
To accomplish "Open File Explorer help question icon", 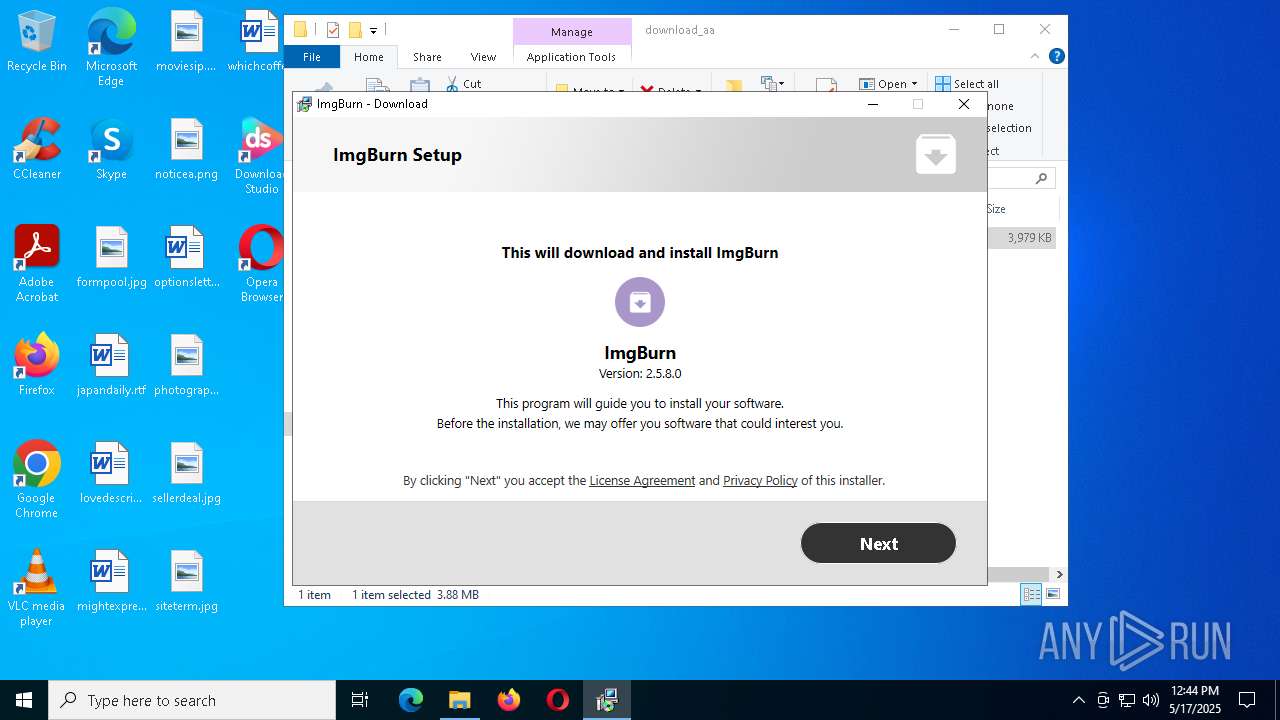I will [1056, 56].
